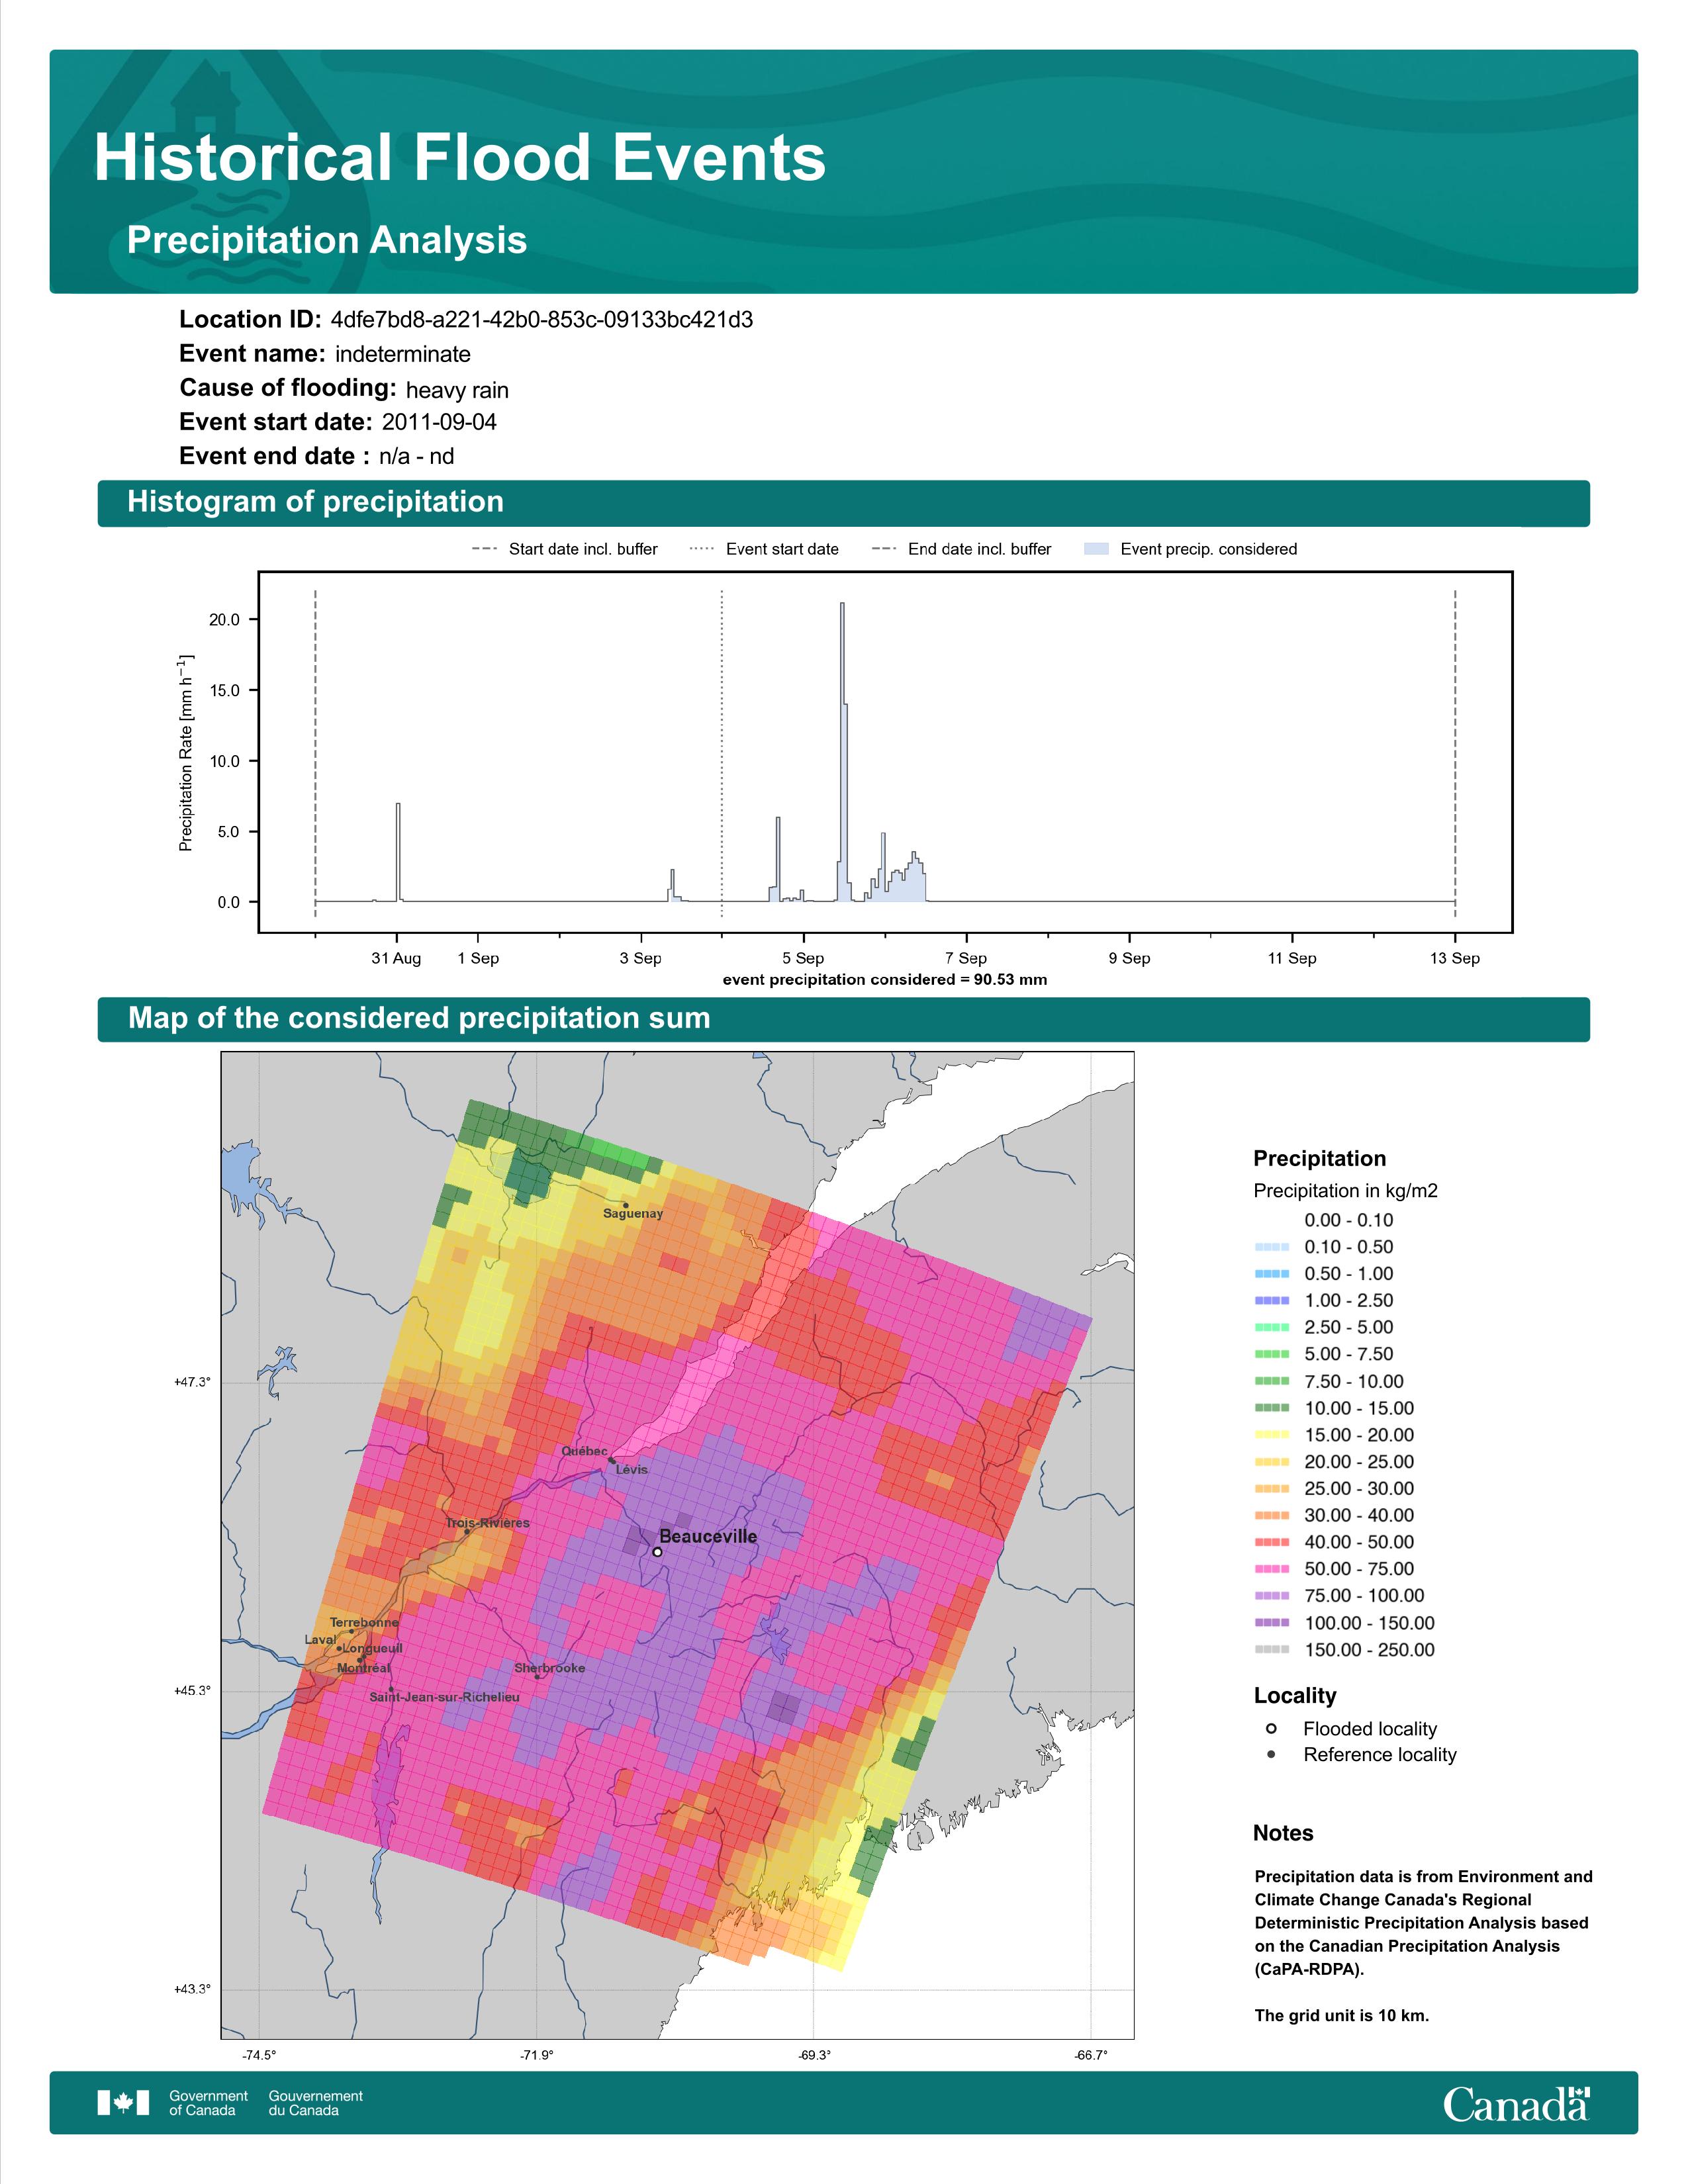Viewport: 1688px width, 2184px height.
Task: Click the Historical Flood Events title
Action: (x=460, y=158)
